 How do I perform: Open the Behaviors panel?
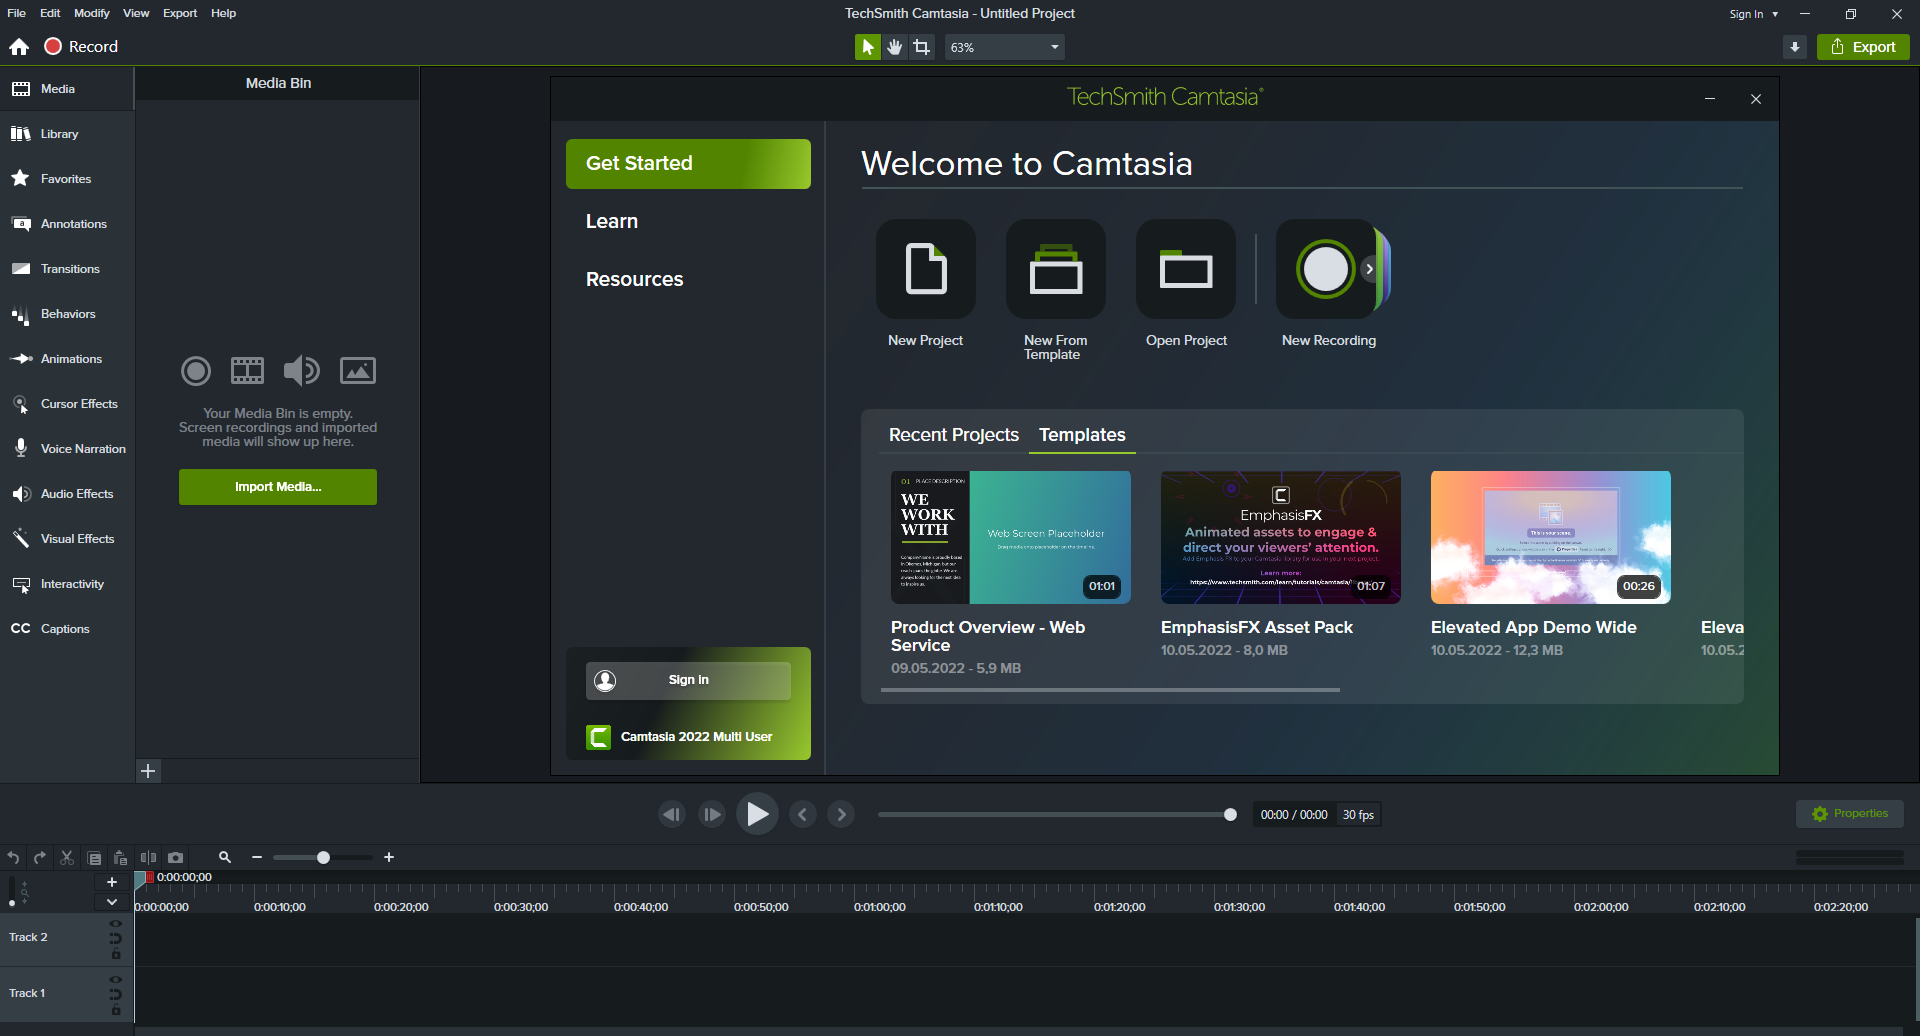click(67, 314)
